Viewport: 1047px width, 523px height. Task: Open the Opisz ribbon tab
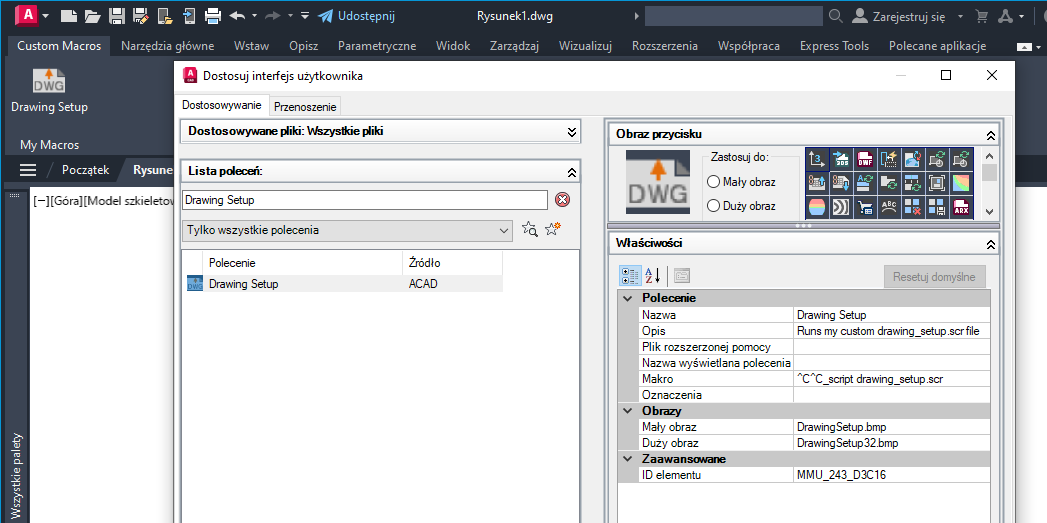point(304,46)
